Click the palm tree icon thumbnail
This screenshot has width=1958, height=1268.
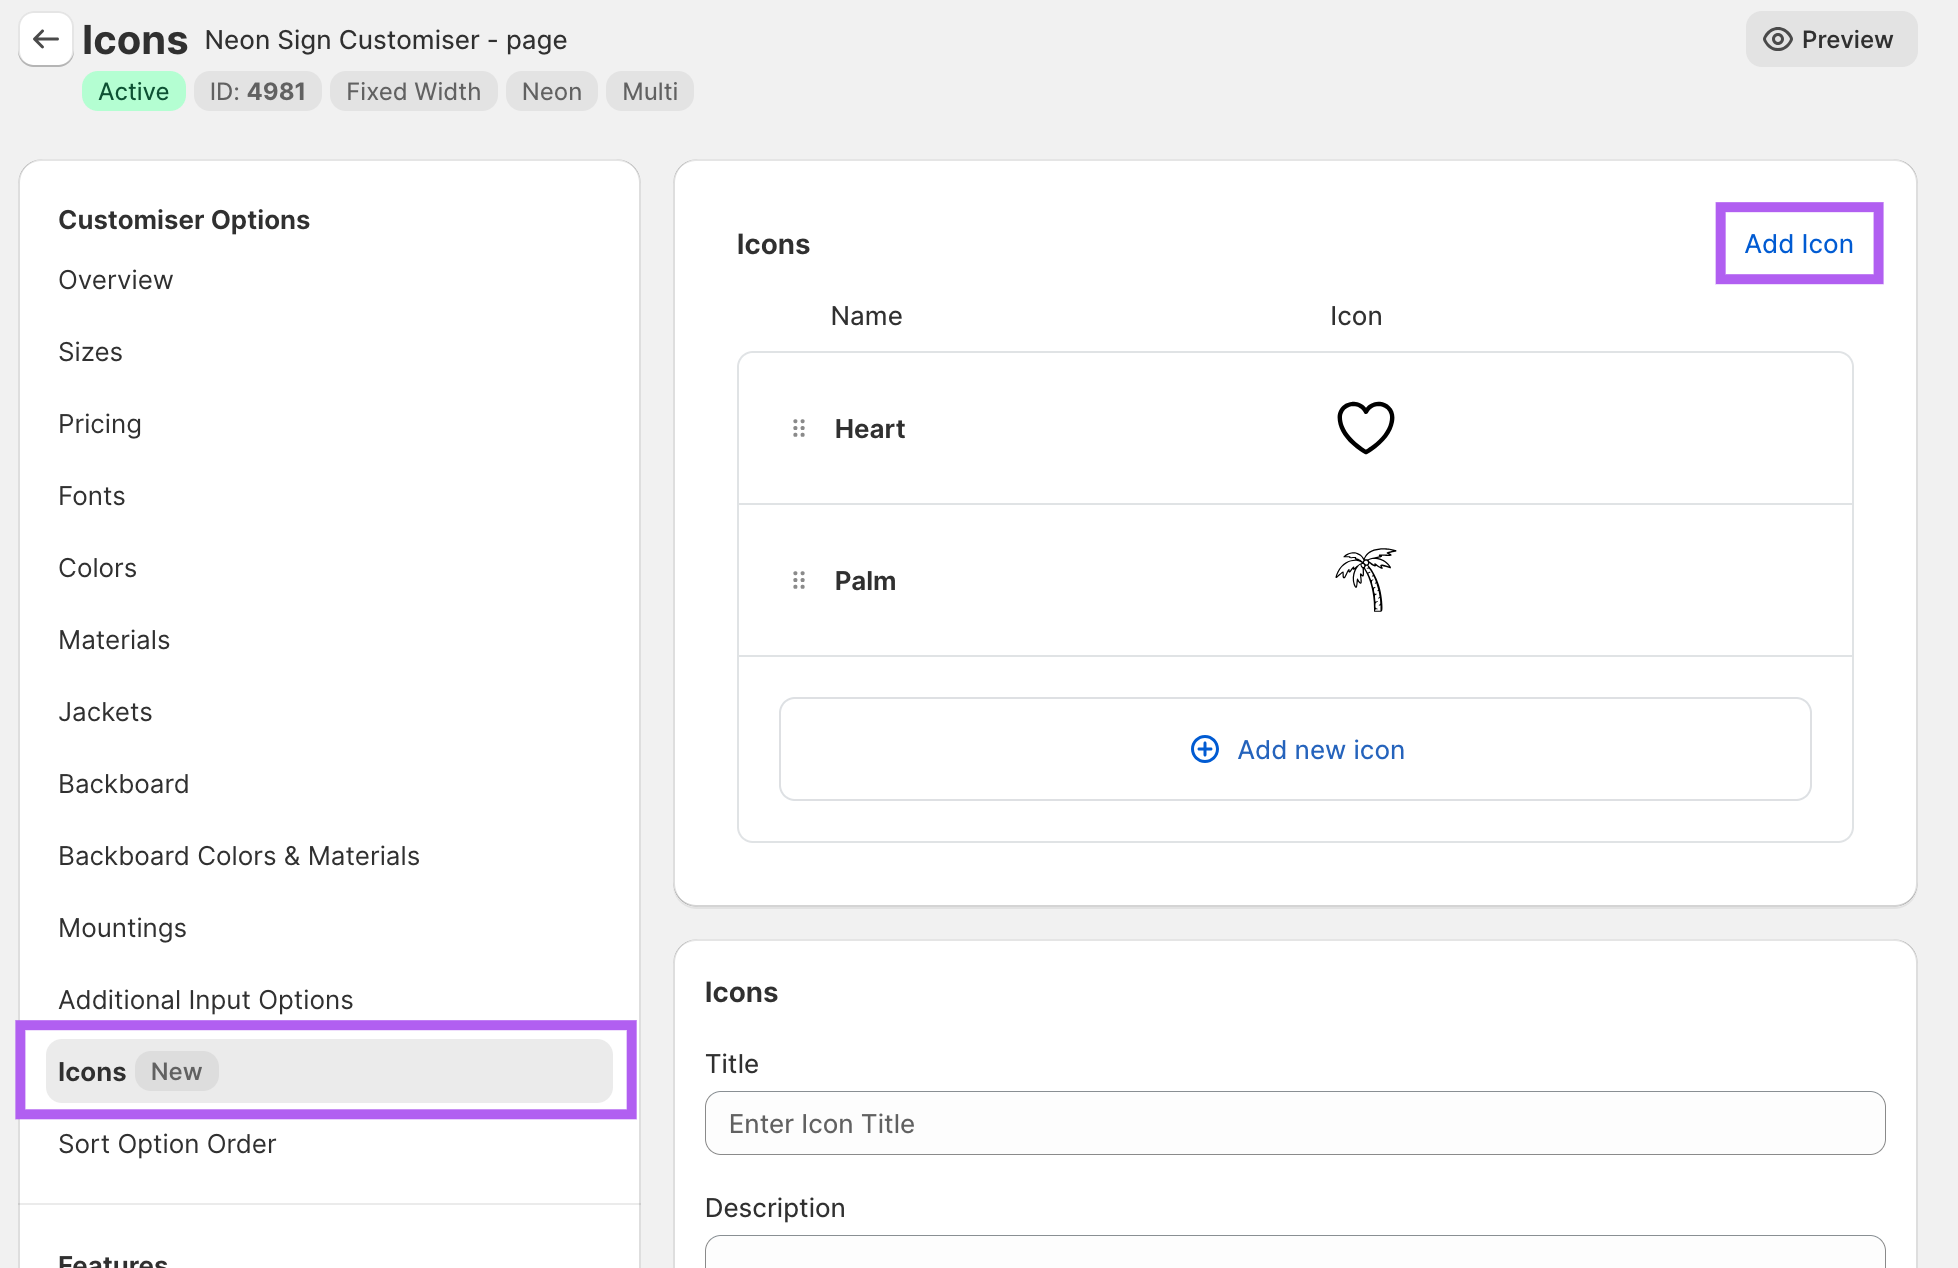point(1365,580)
